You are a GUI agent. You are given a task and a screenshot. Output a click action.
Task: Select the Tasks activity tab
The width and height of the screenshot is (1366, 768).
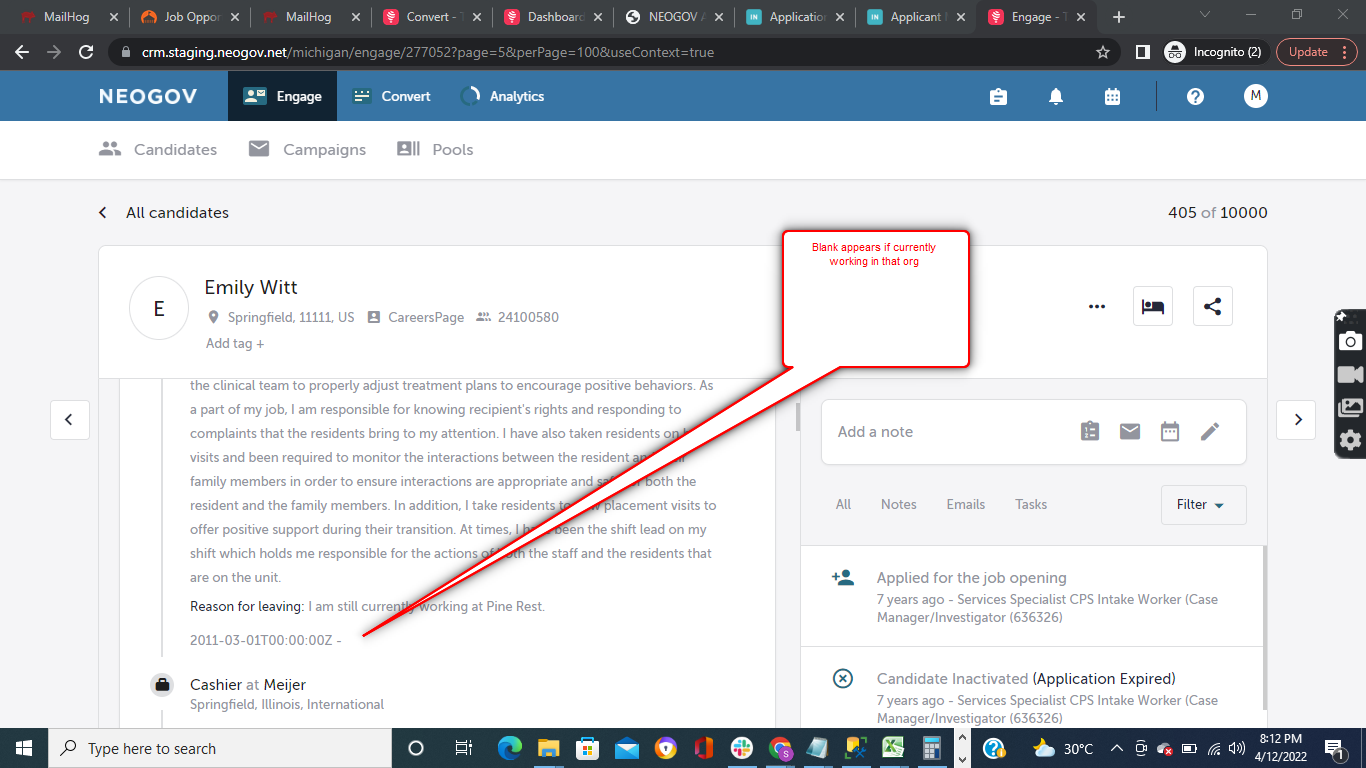[x=1030, y=505]
